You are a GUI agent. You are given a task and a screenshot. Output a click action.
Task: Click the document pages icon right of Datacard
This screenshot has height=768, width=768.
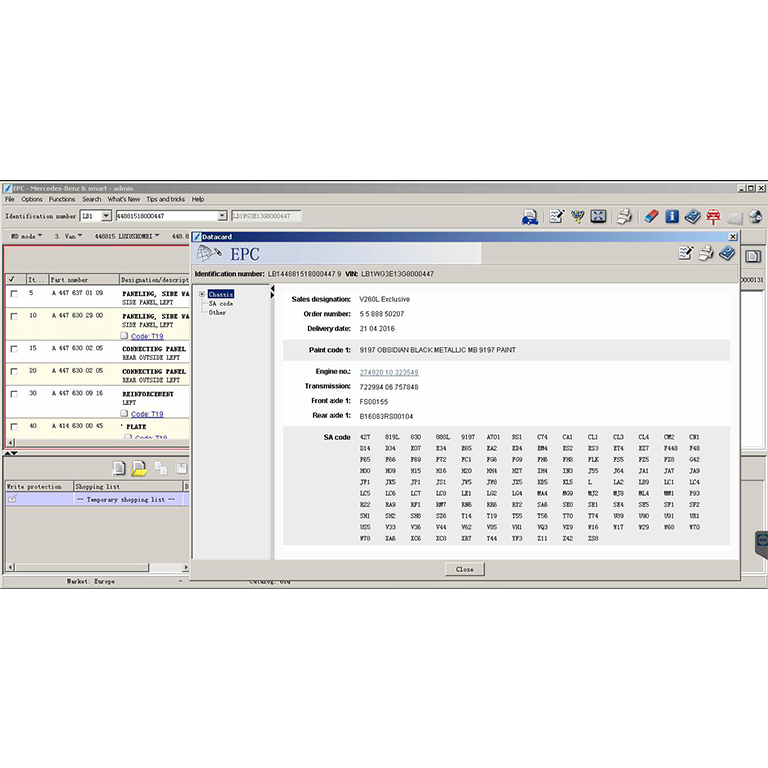pos(753,256)
